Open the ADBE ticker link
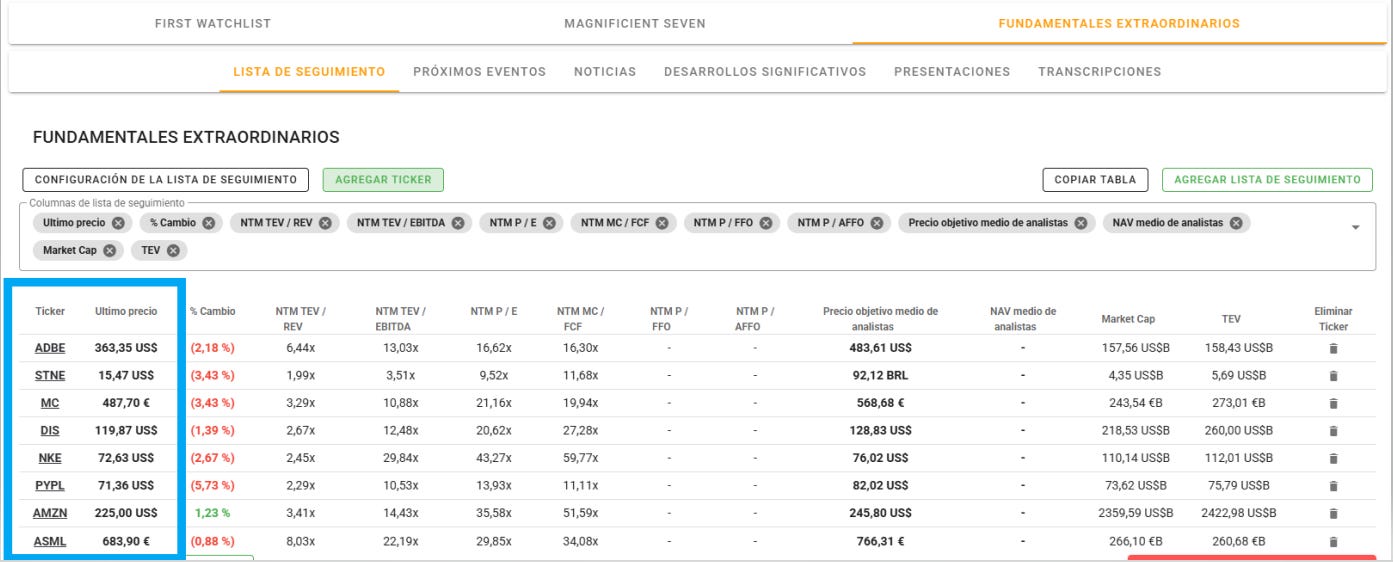 click(x=50, y=348)
